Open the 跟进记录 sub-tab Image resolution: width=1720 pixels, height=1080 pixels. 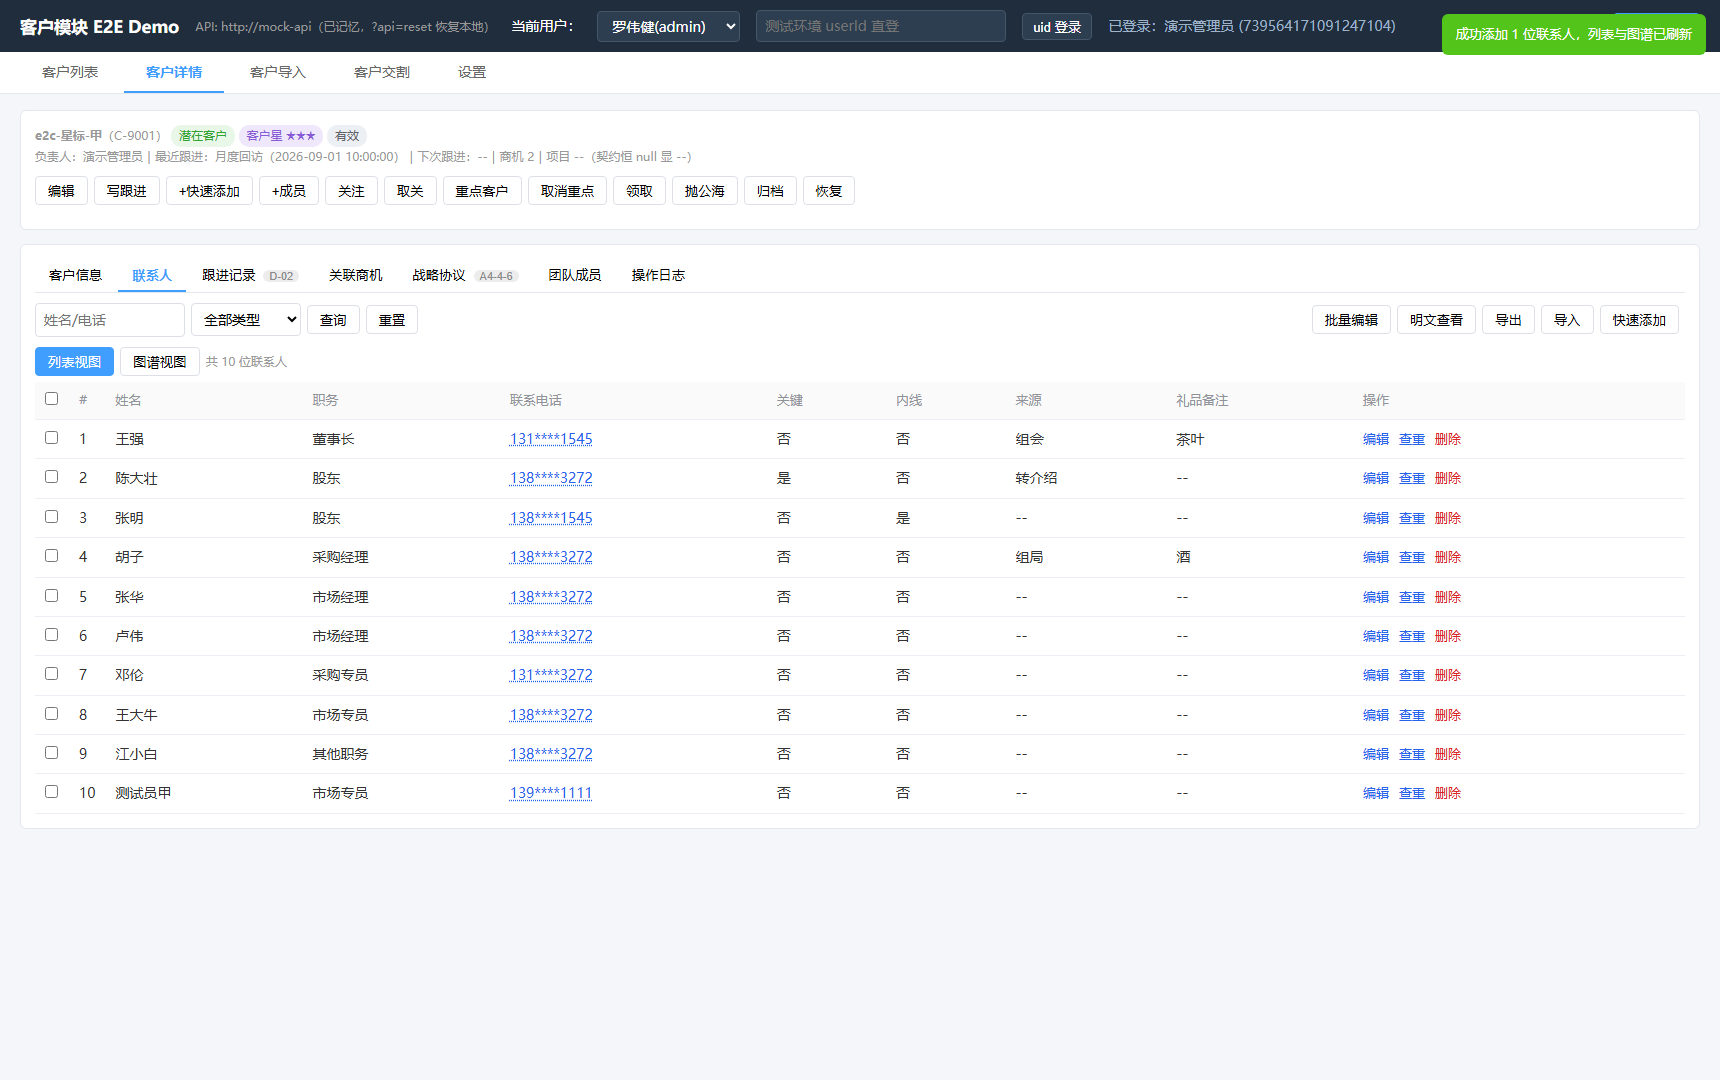[229, 275]
